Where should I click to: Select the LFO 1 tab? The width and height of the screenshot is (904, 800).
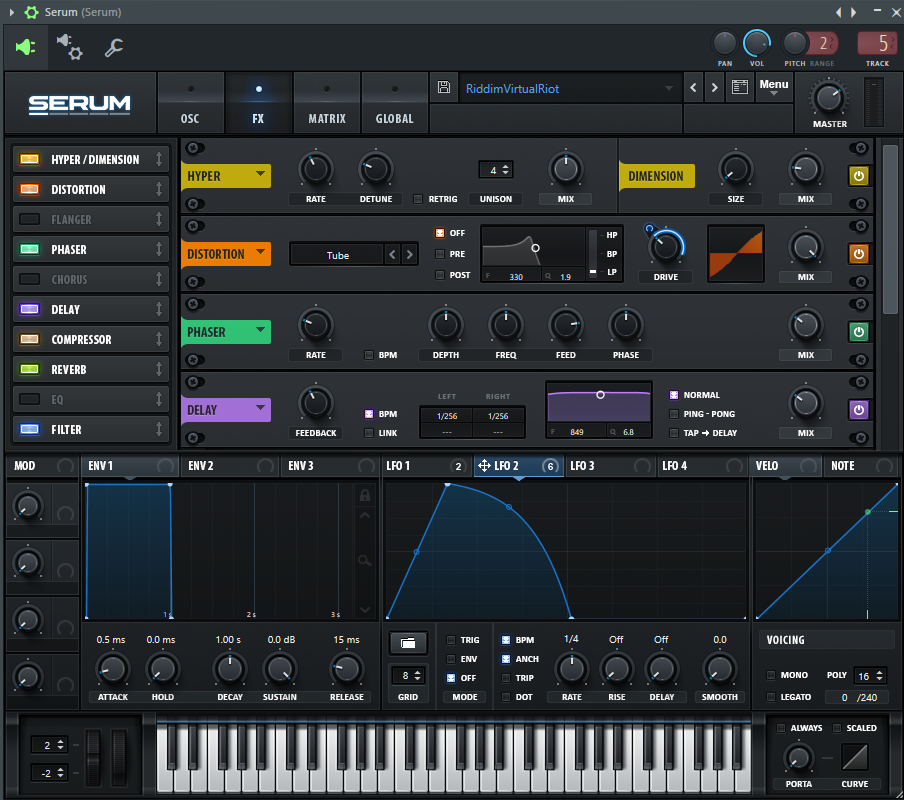(x=426, y=466)
